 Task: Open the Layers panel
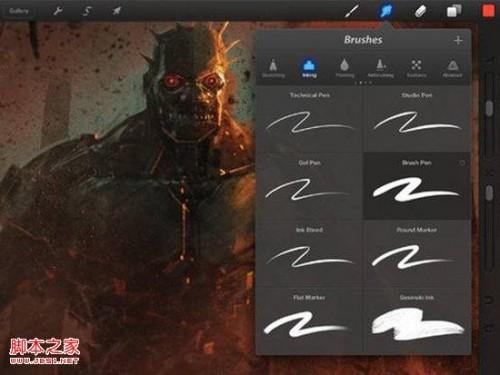tap(454, 11)
